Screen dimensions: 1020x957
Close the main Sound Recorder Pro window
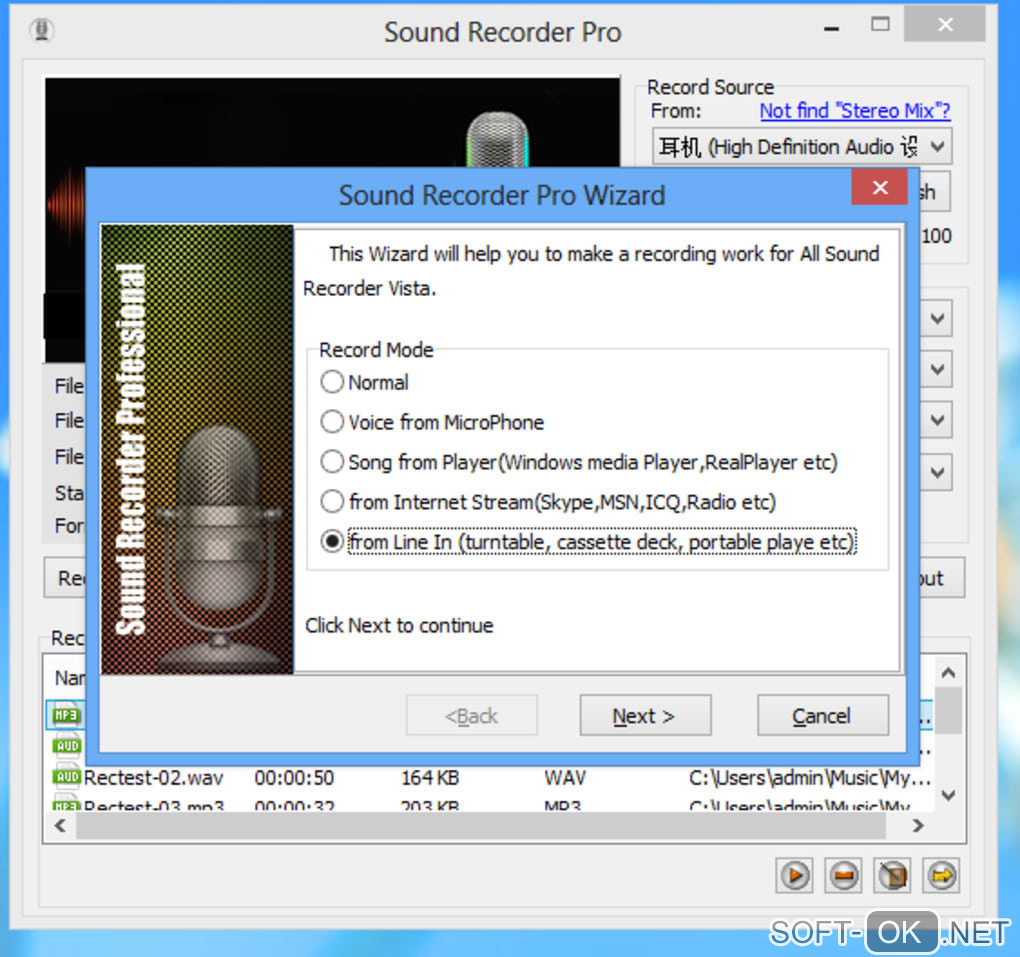(x=945, y=24)
